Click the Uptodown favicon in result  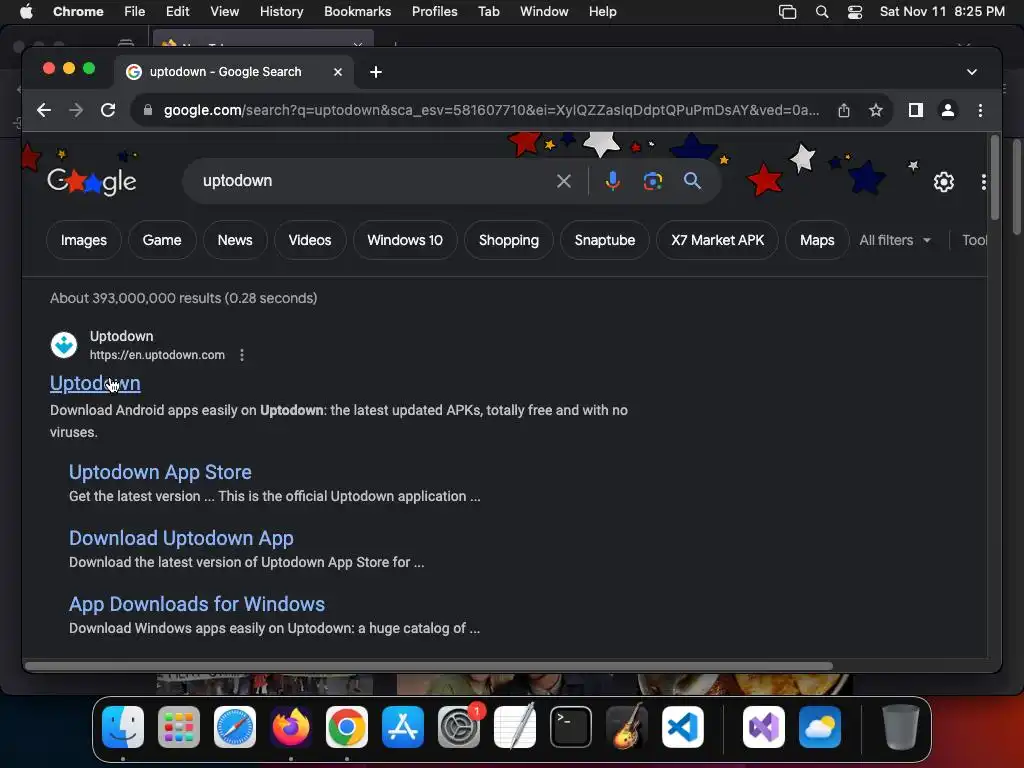tap(64, 345)
